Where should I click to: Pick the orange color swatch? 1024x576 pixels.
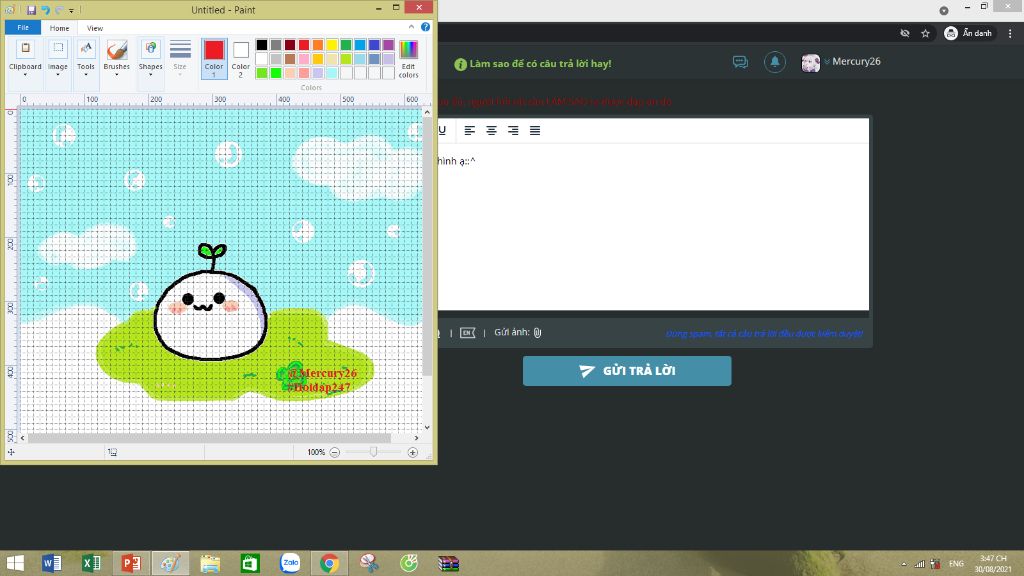pos(318,45)
